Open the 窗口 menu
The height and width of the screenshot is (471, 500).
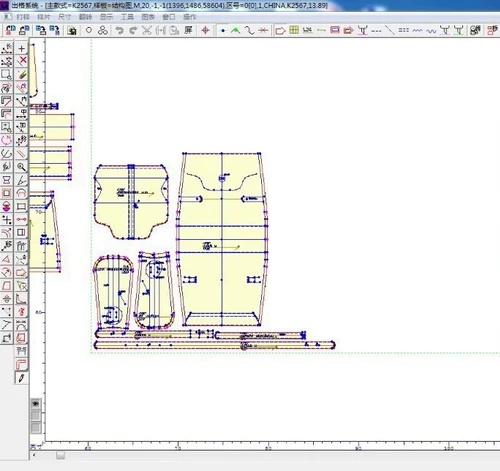tap(169, 17)
